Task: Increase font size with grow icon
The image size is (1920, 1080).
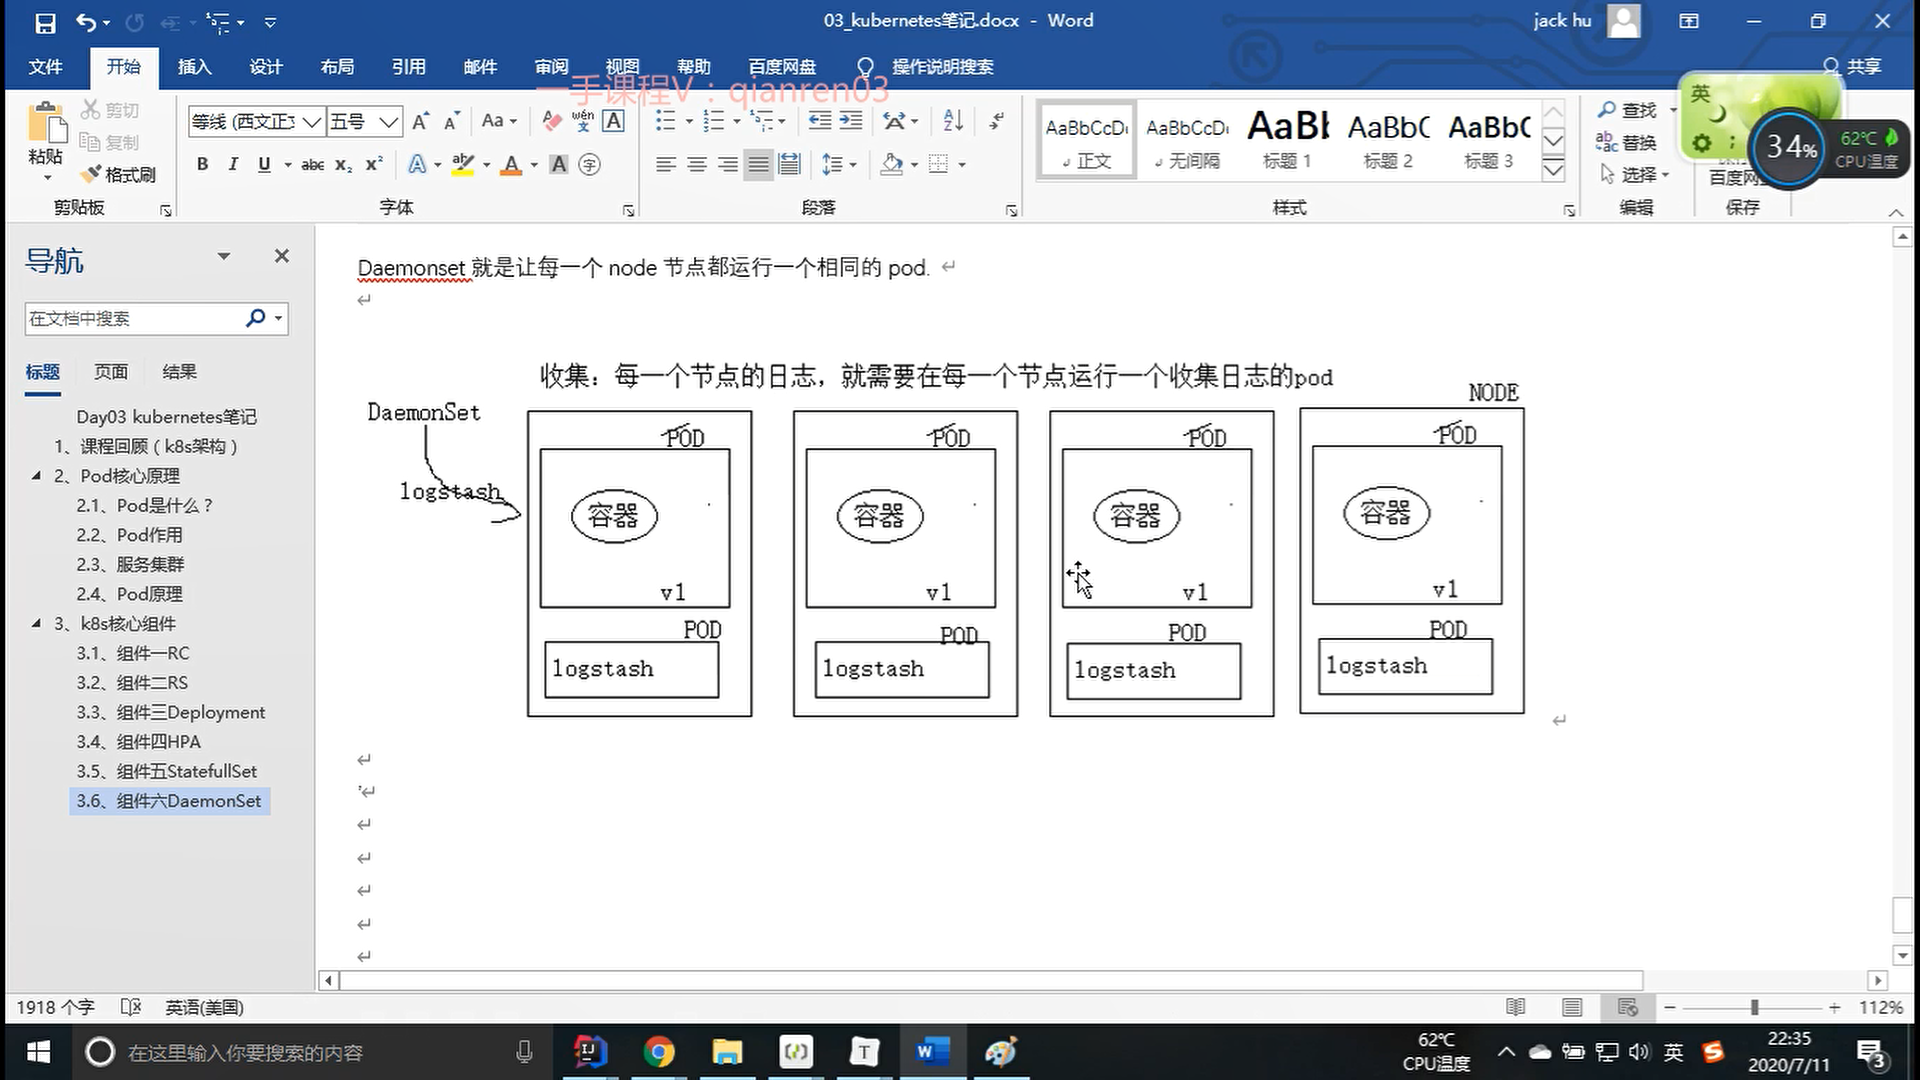Action: (x=420, y=121)
